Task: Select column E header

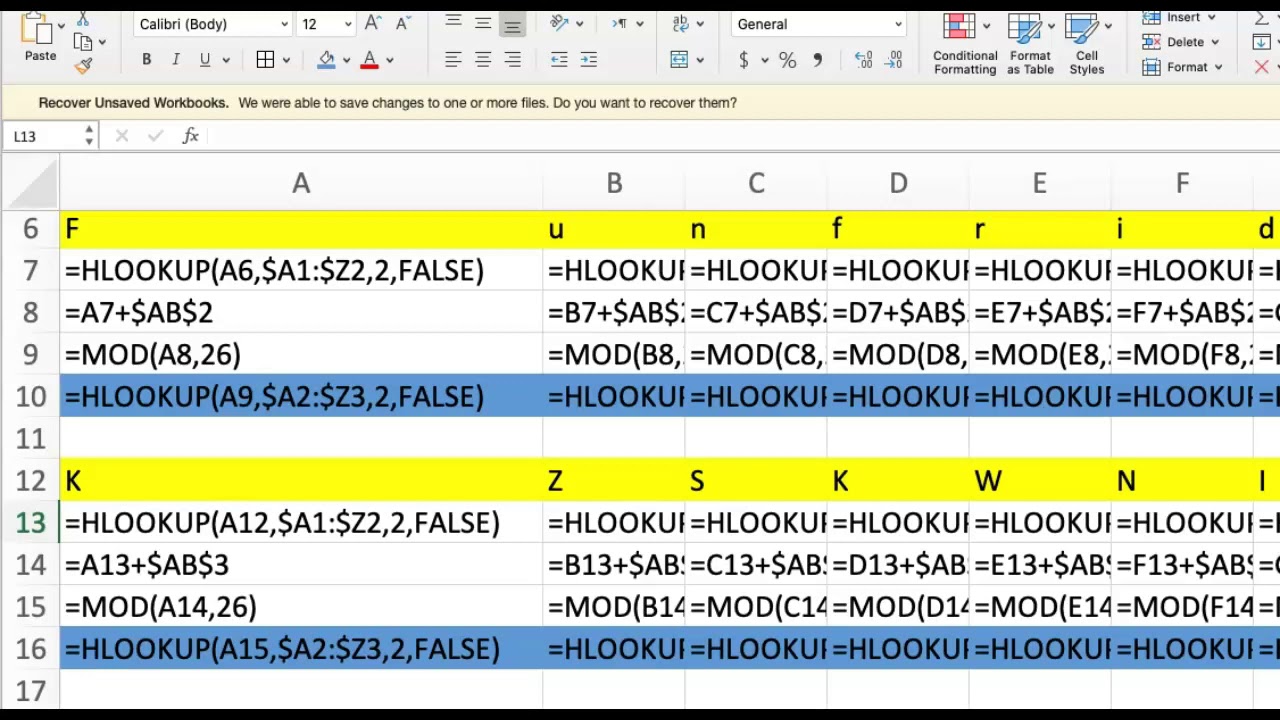Action: 1040,183
